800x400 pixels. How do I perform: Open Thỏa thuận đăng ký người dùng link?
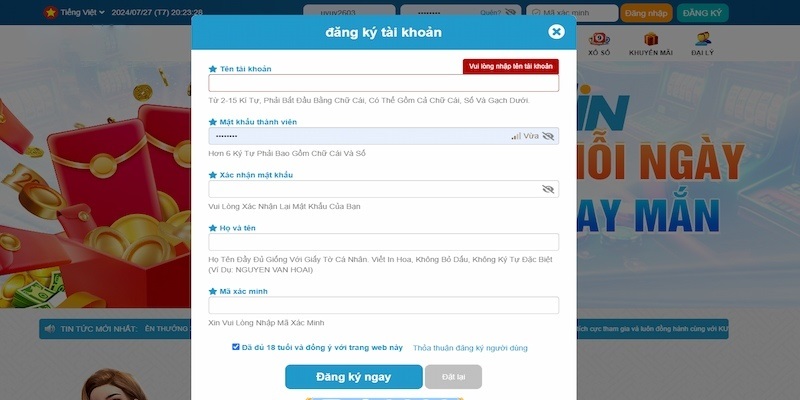point(470,348)
